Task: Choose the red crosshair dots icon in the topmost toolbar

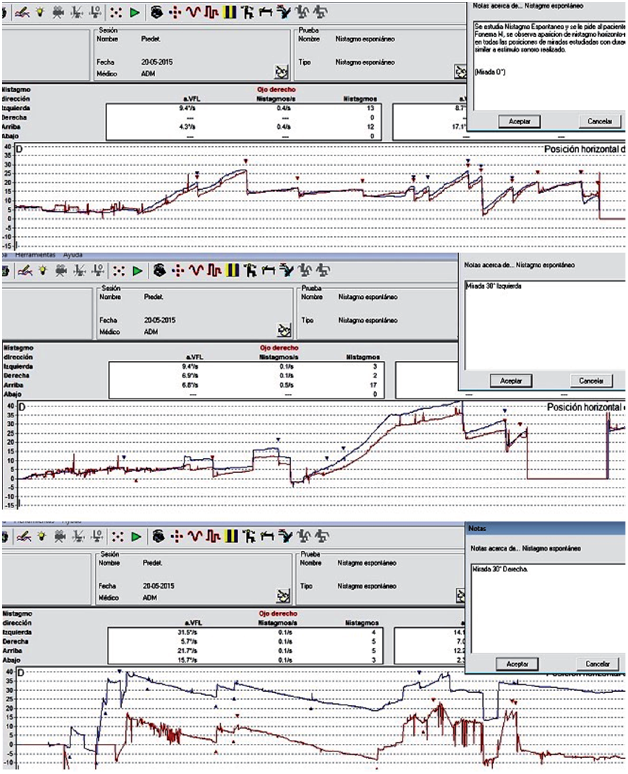Action: coord(175,12)
